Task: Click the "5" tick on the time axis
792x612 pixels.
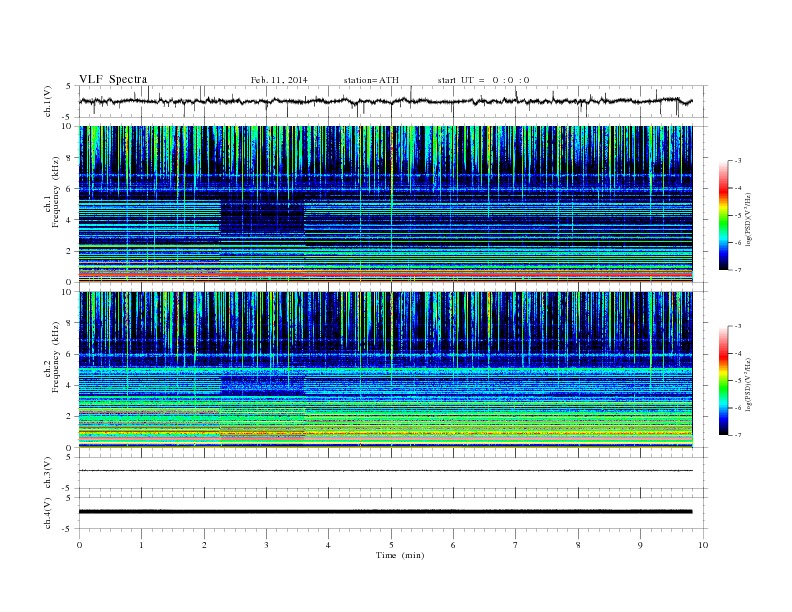Action: point(391,545)
